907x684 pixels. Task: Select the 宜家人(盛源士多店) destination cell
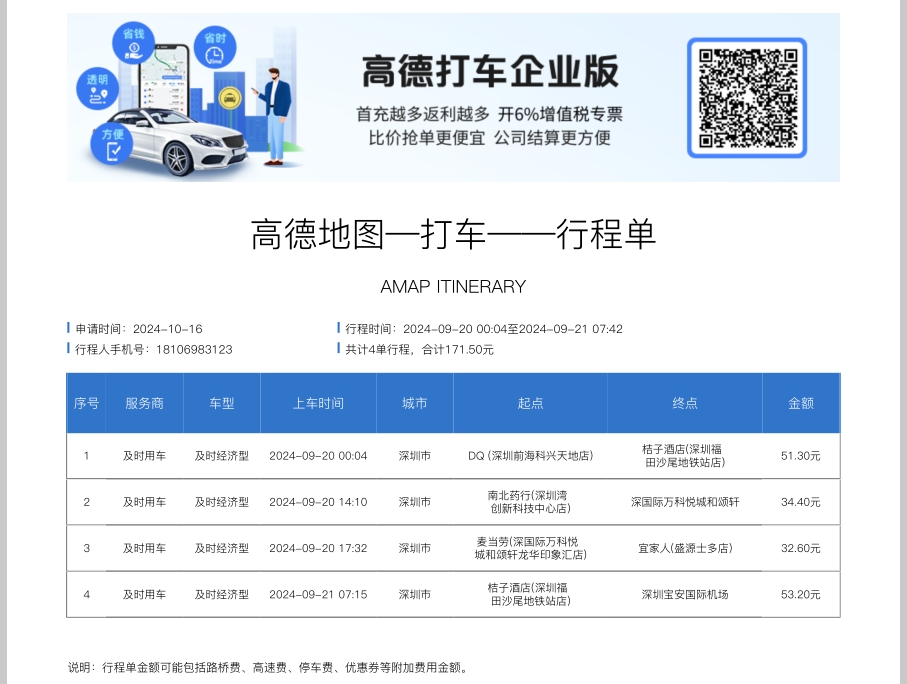[685, 548]
